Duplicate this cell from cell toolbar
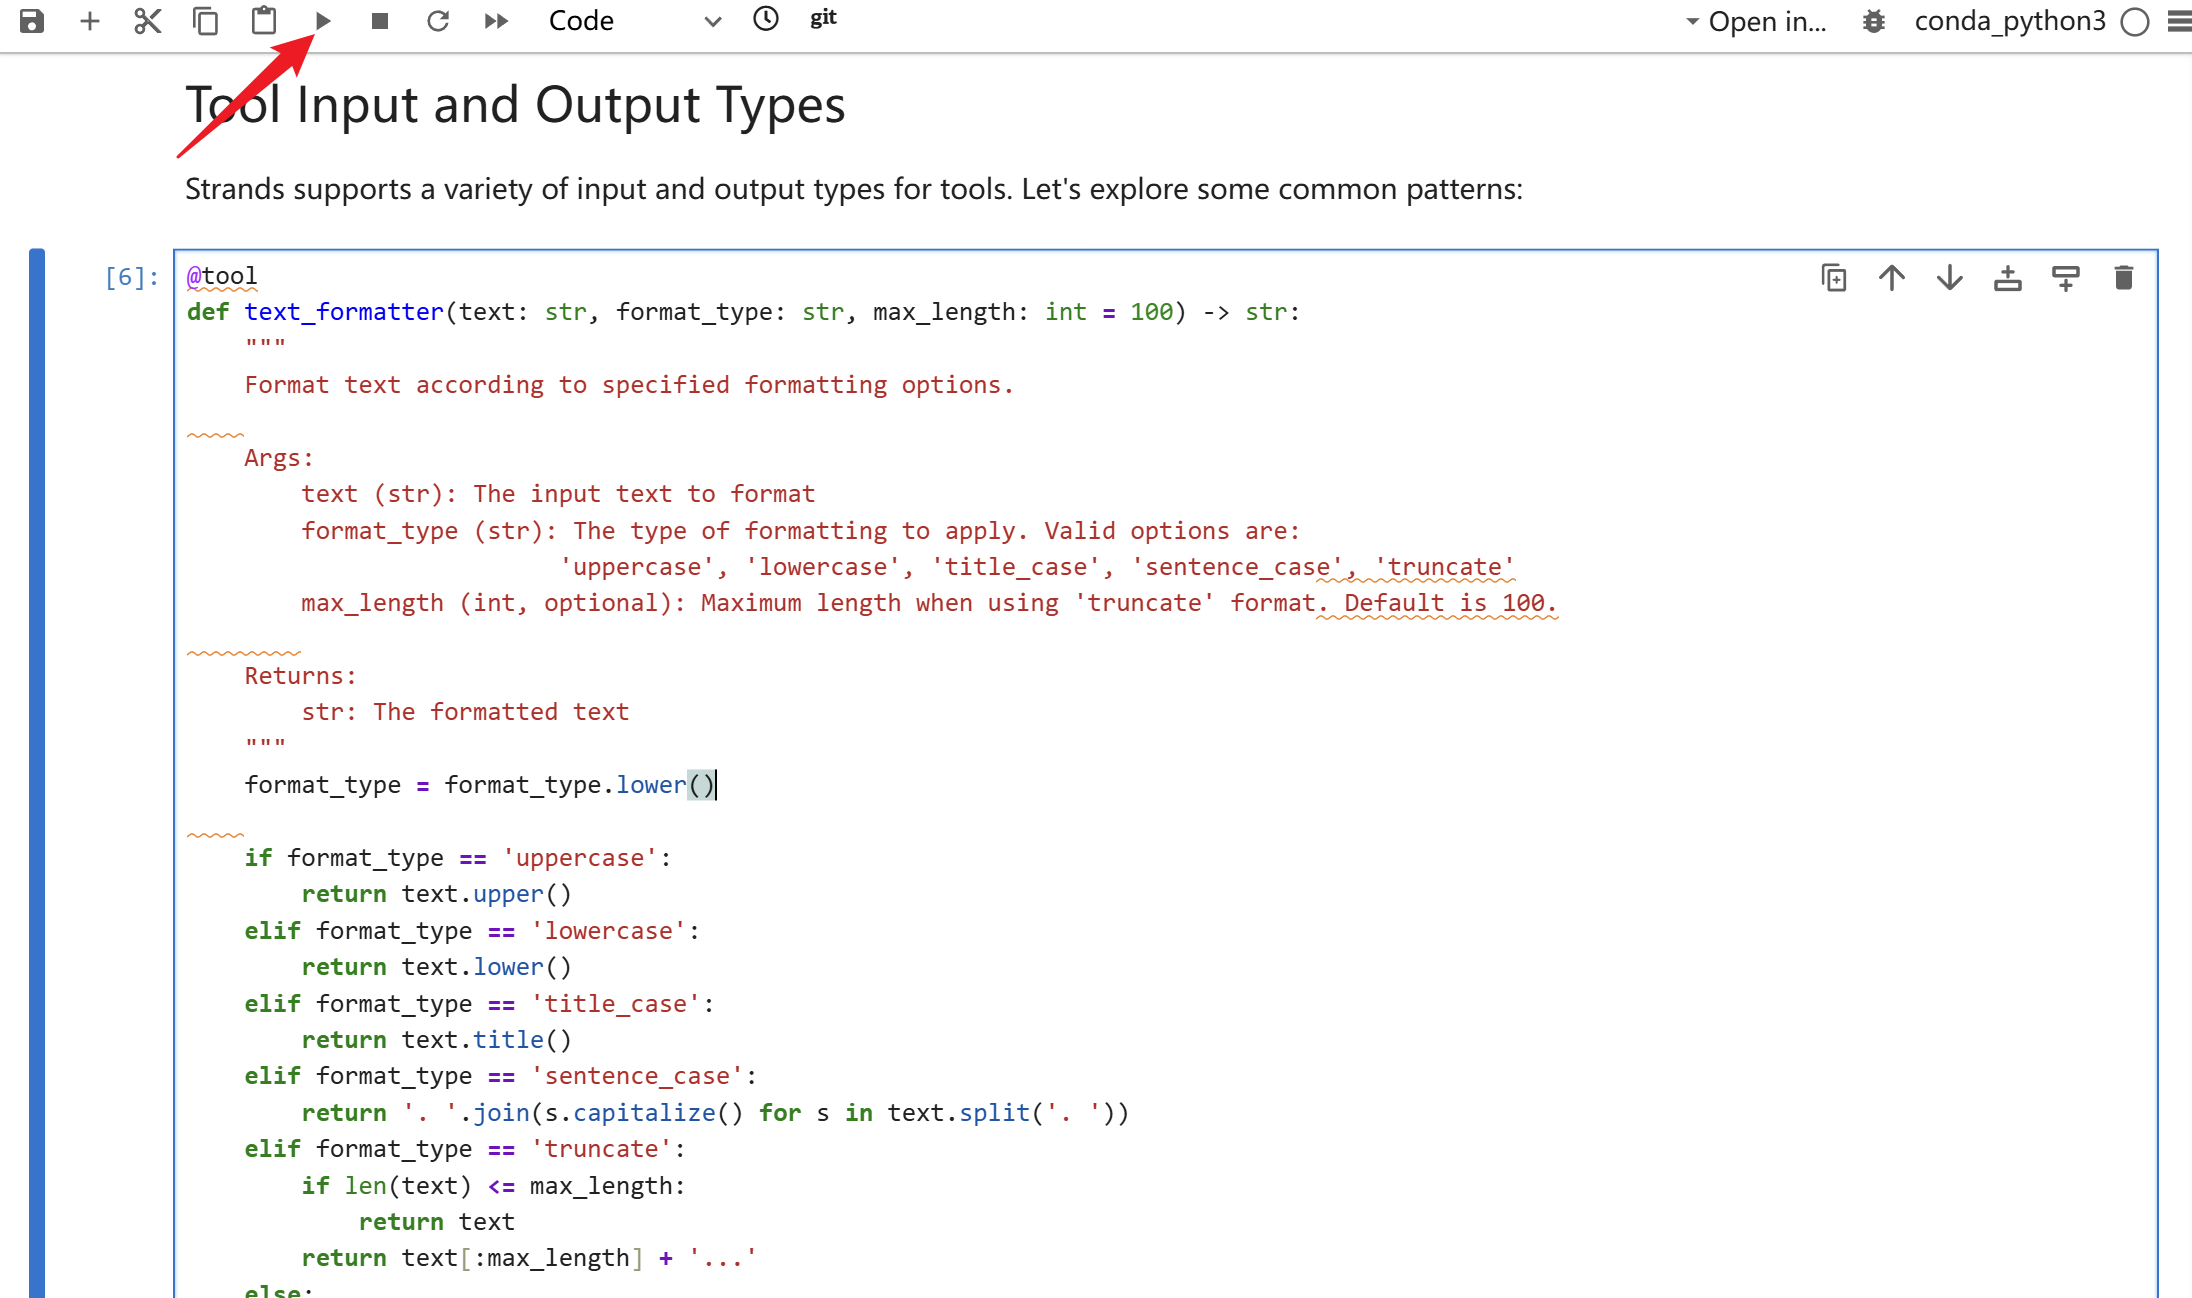 click(x=1834, y=278)
